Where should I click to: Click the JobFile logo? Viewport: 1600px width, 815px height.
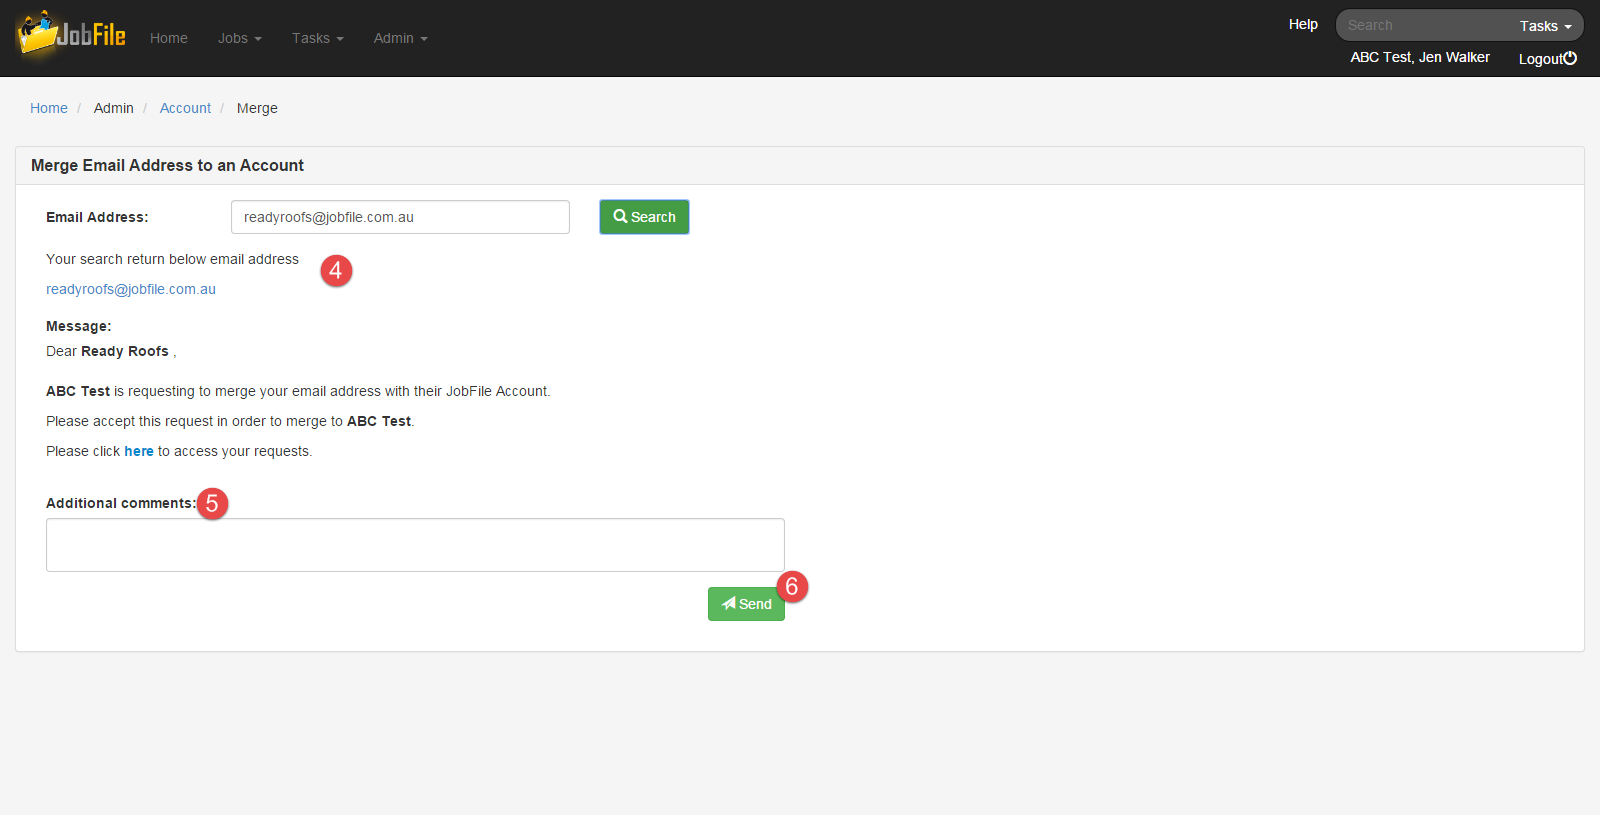[x=71, y=36]
